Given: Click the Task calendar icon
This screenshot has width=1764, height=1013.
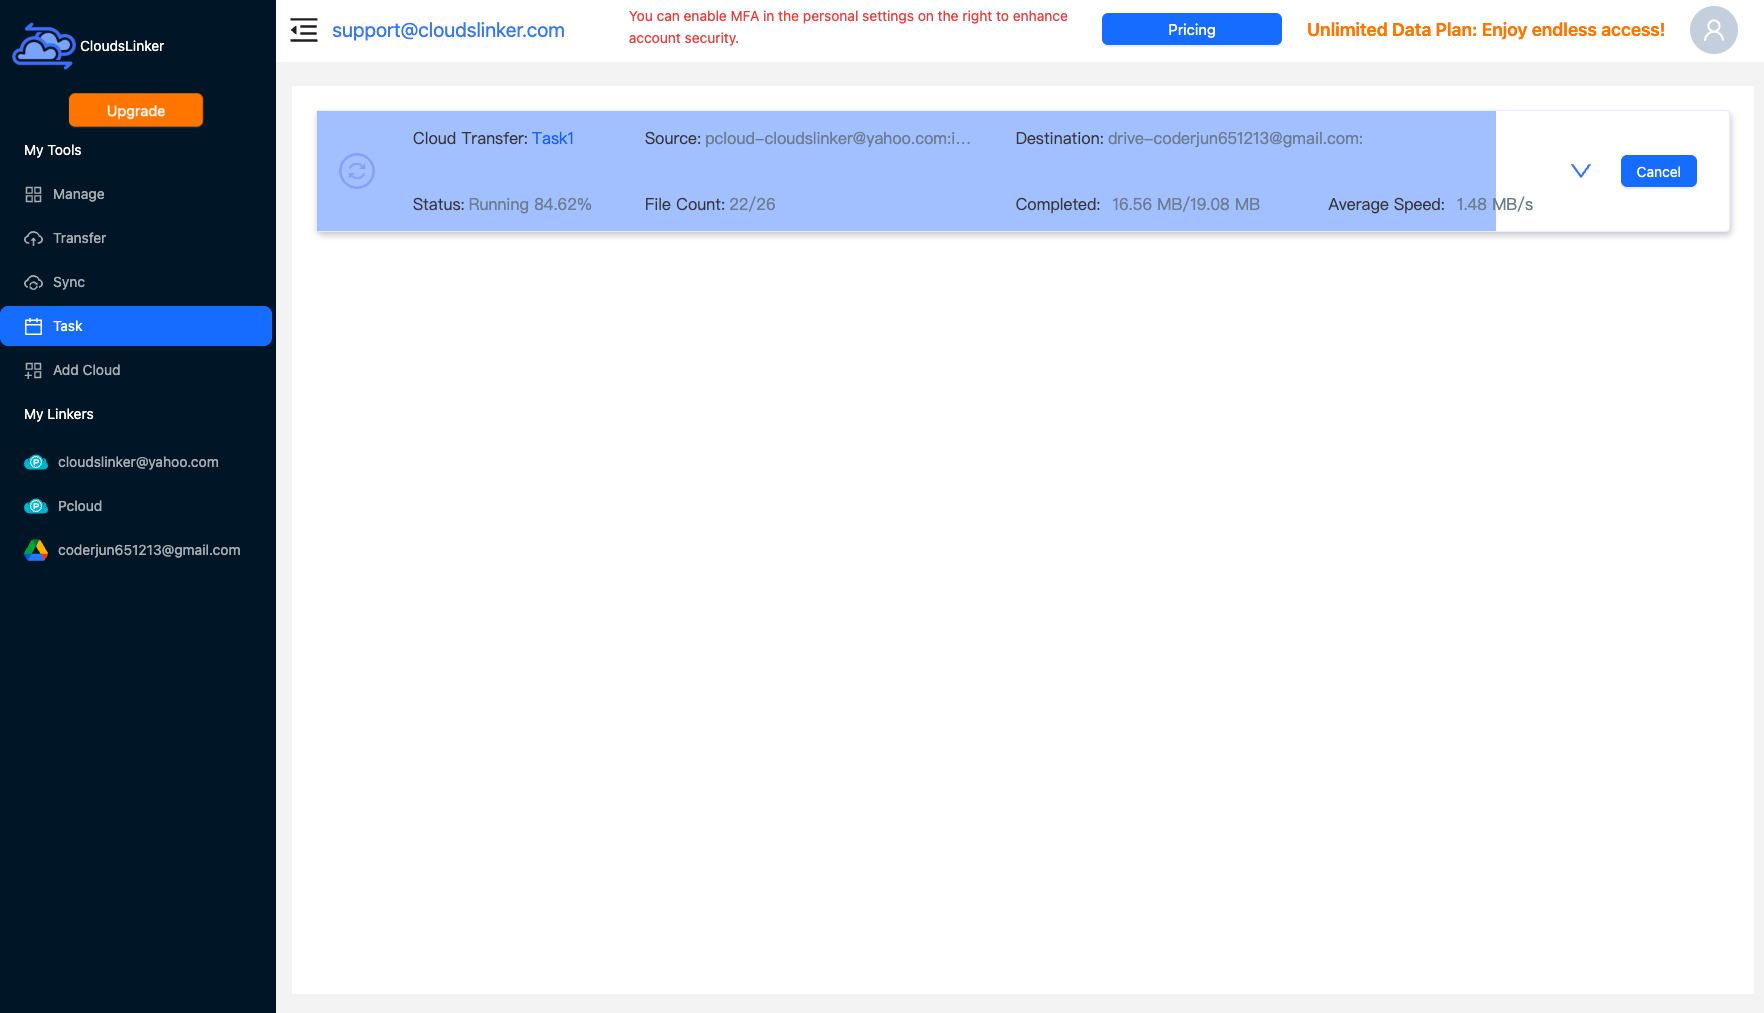Looking at the screenshot, I should point(33,326).
